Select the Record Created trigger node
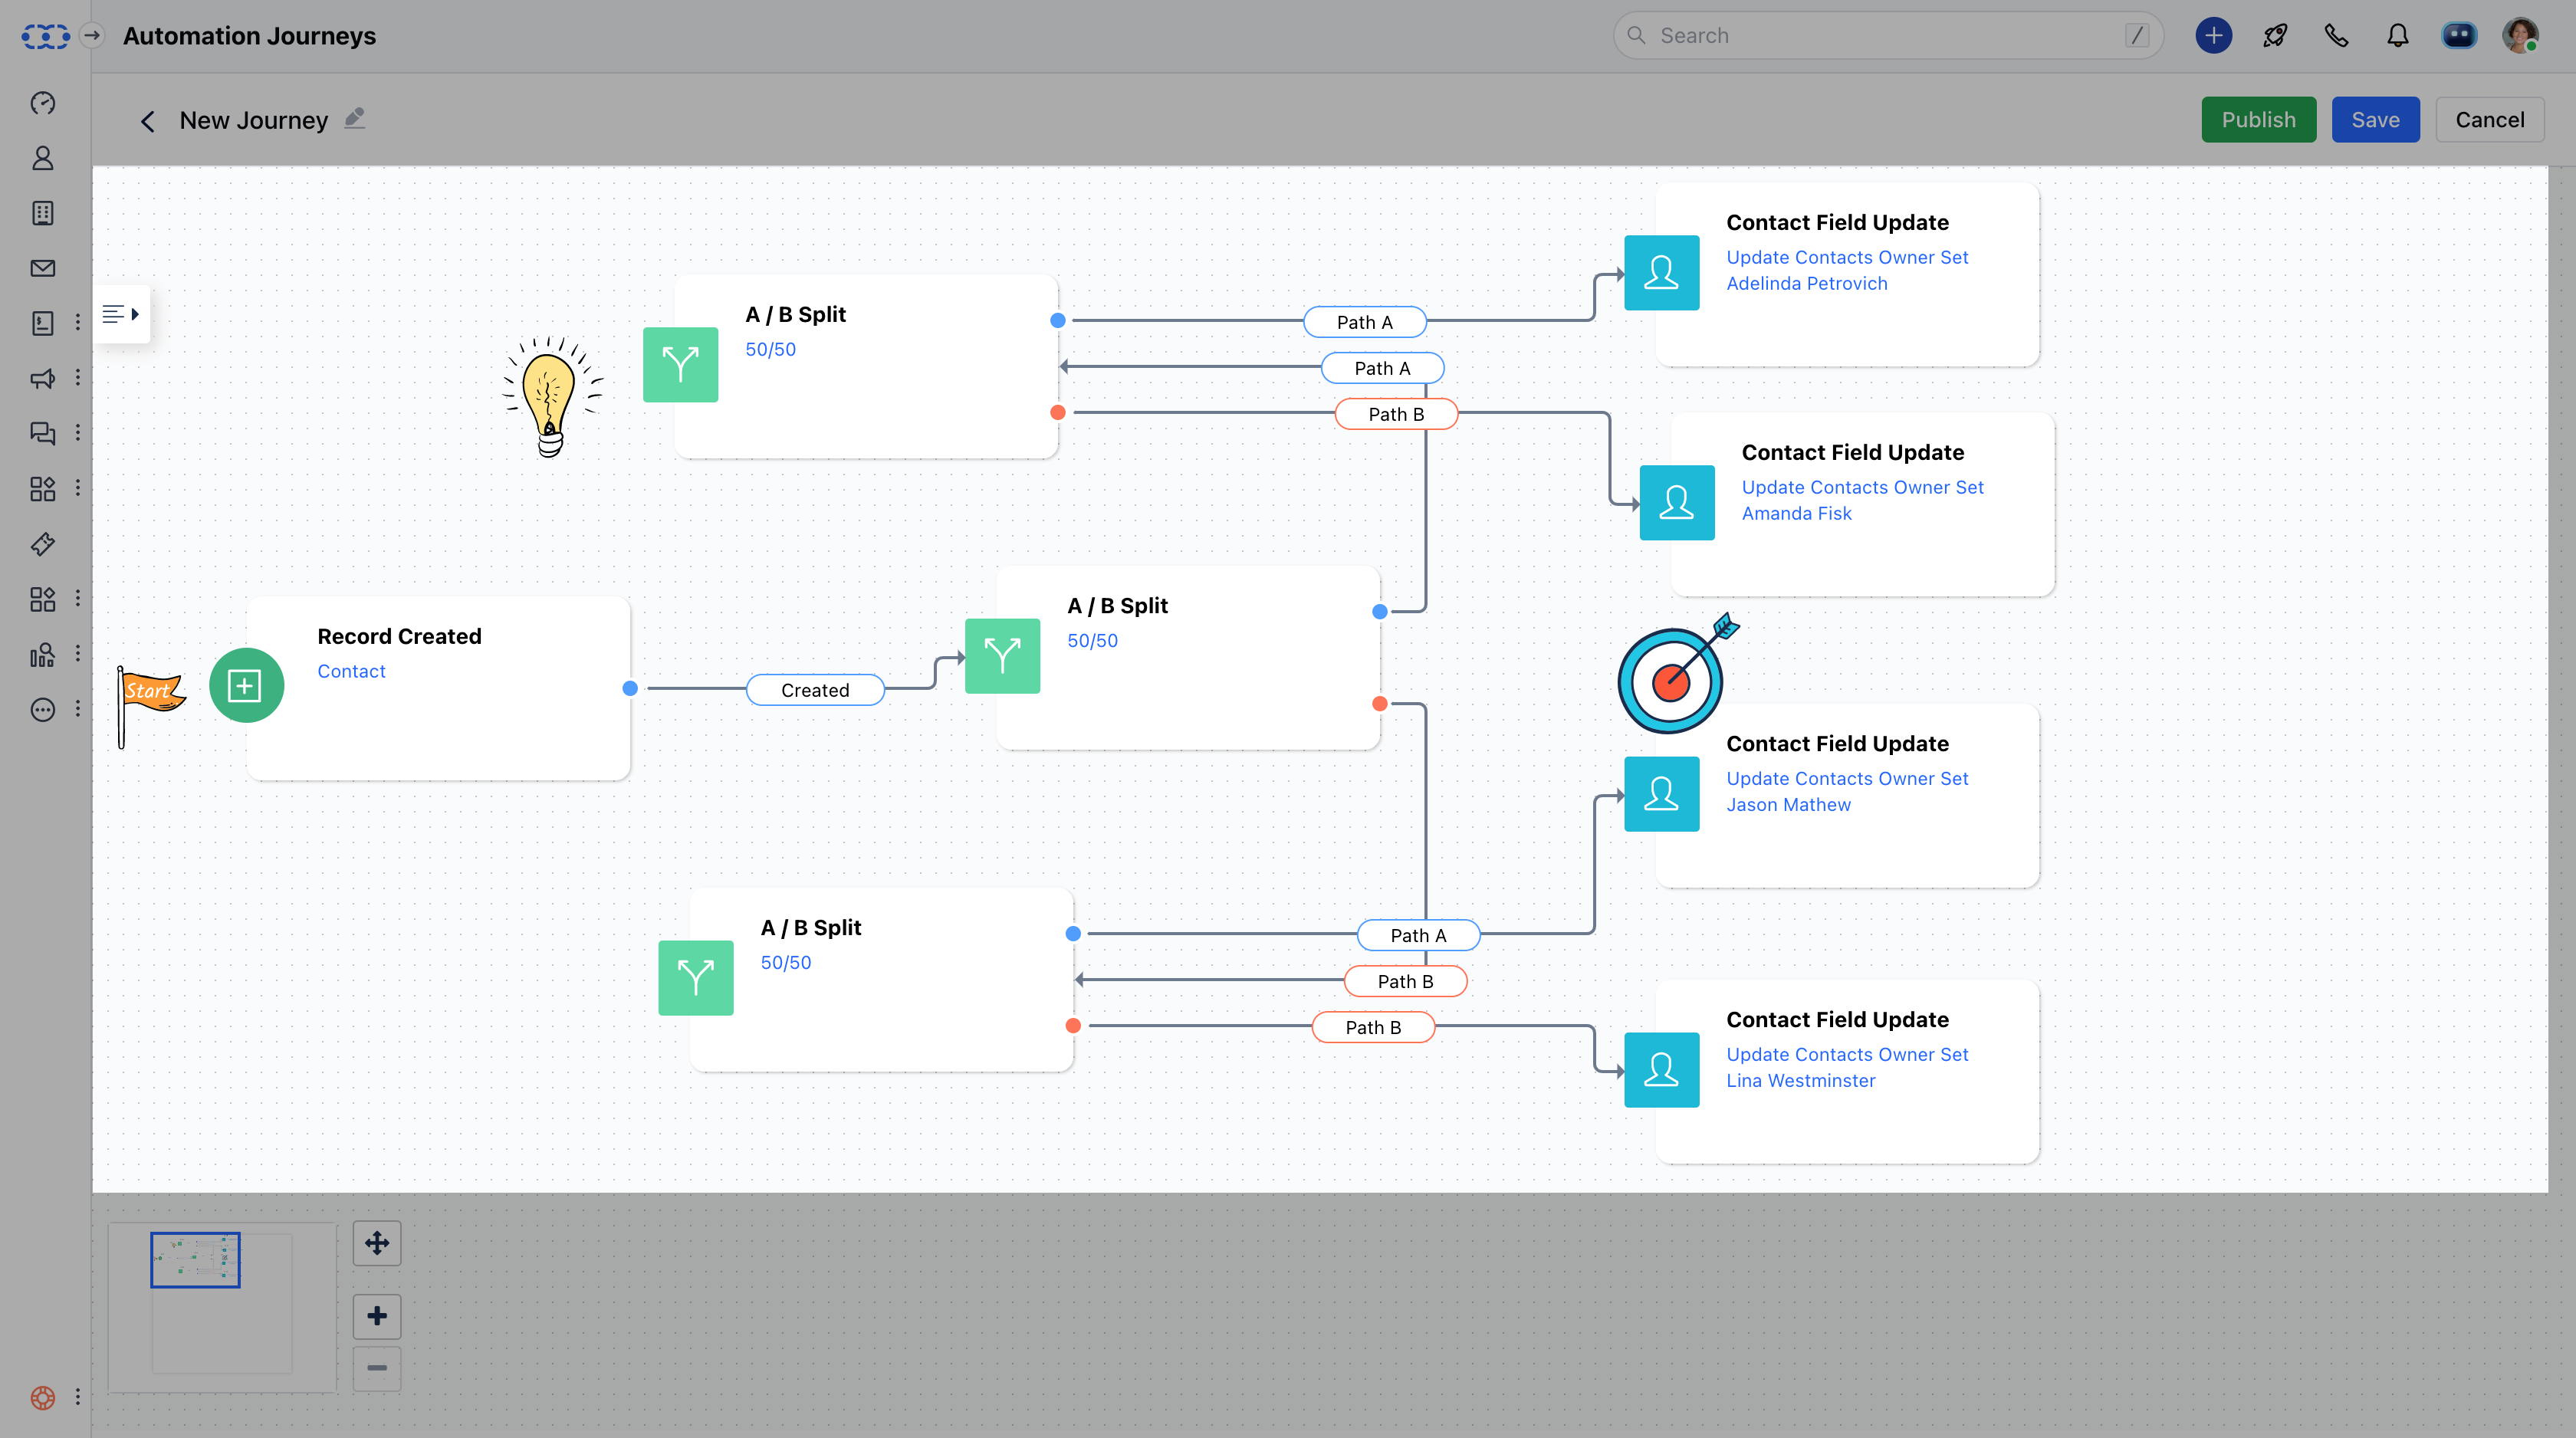Image resolution: width=2576 pixels, height=1438 pixels. pos(438,687)
